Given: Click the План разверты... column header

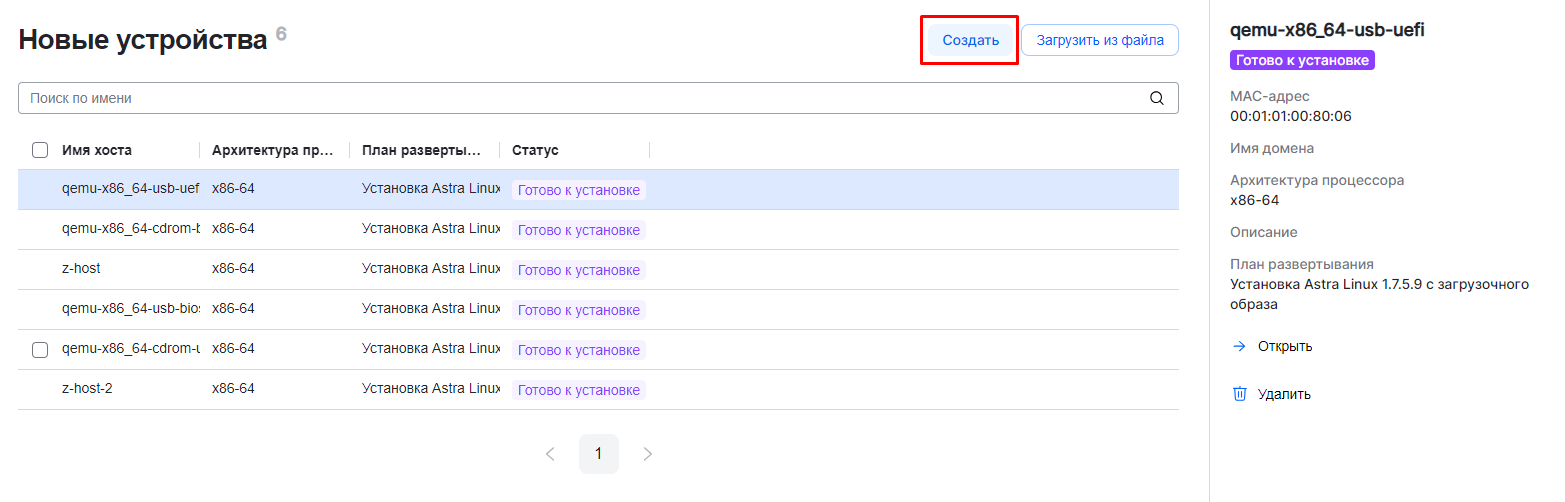Looking at the screenshot, I should click(423, 150).
